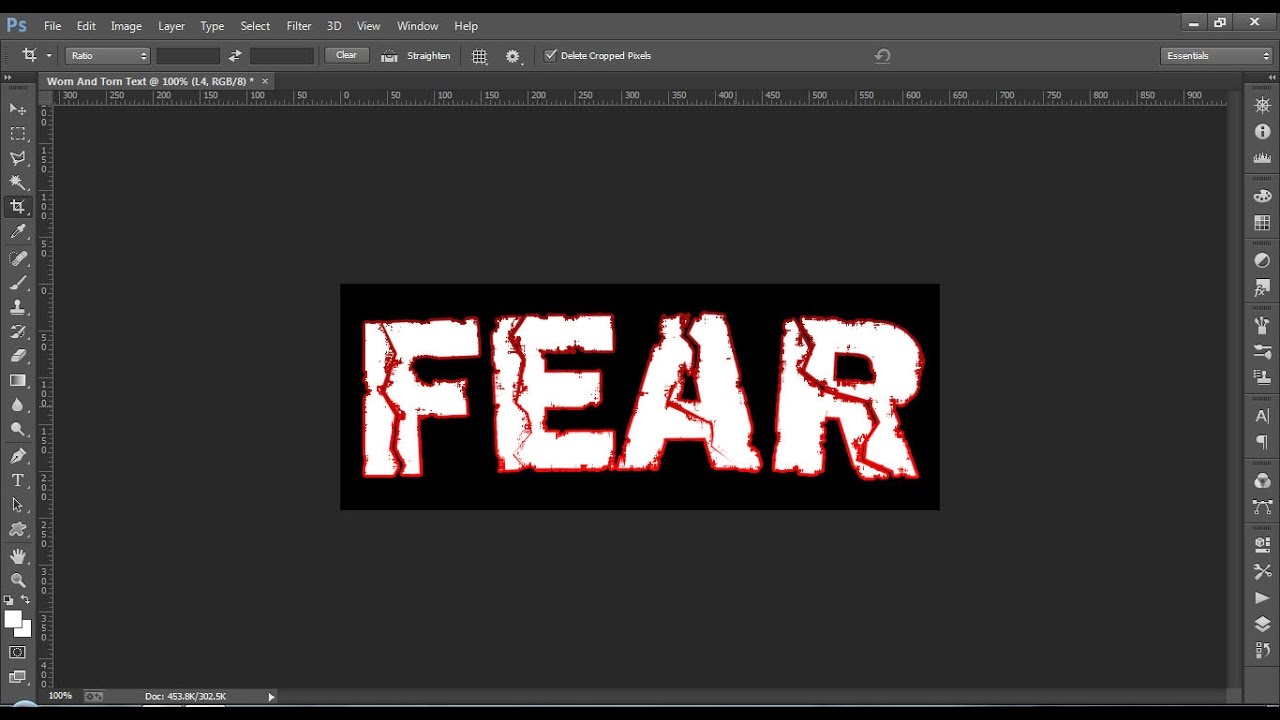Open additional crop settings gear
This screenshot has width=1280, height=720.
(514, 57)
